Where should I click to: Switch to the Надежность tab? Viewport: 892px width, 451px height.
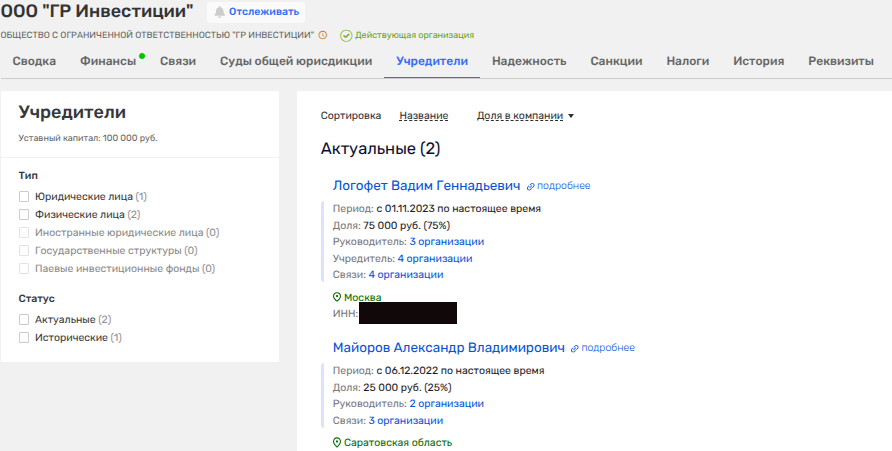(x=529, y=61)
